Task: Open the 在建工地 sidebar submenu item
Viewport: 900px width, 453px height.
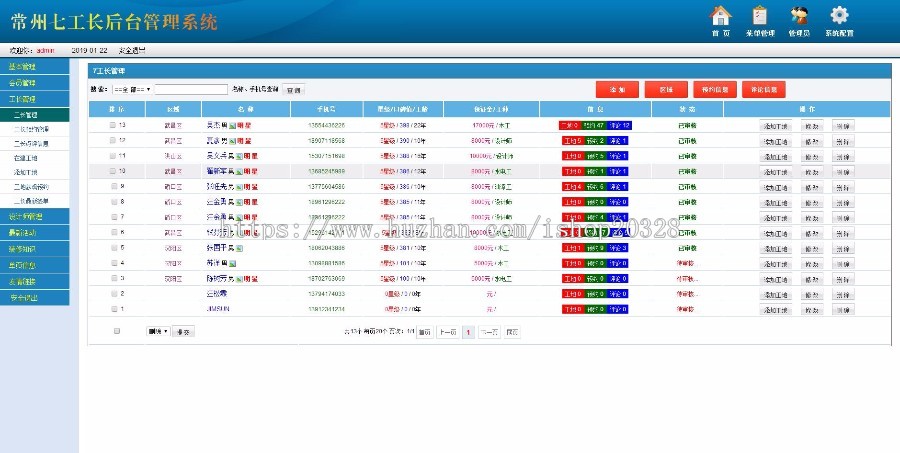Action: tap(34, 158)
